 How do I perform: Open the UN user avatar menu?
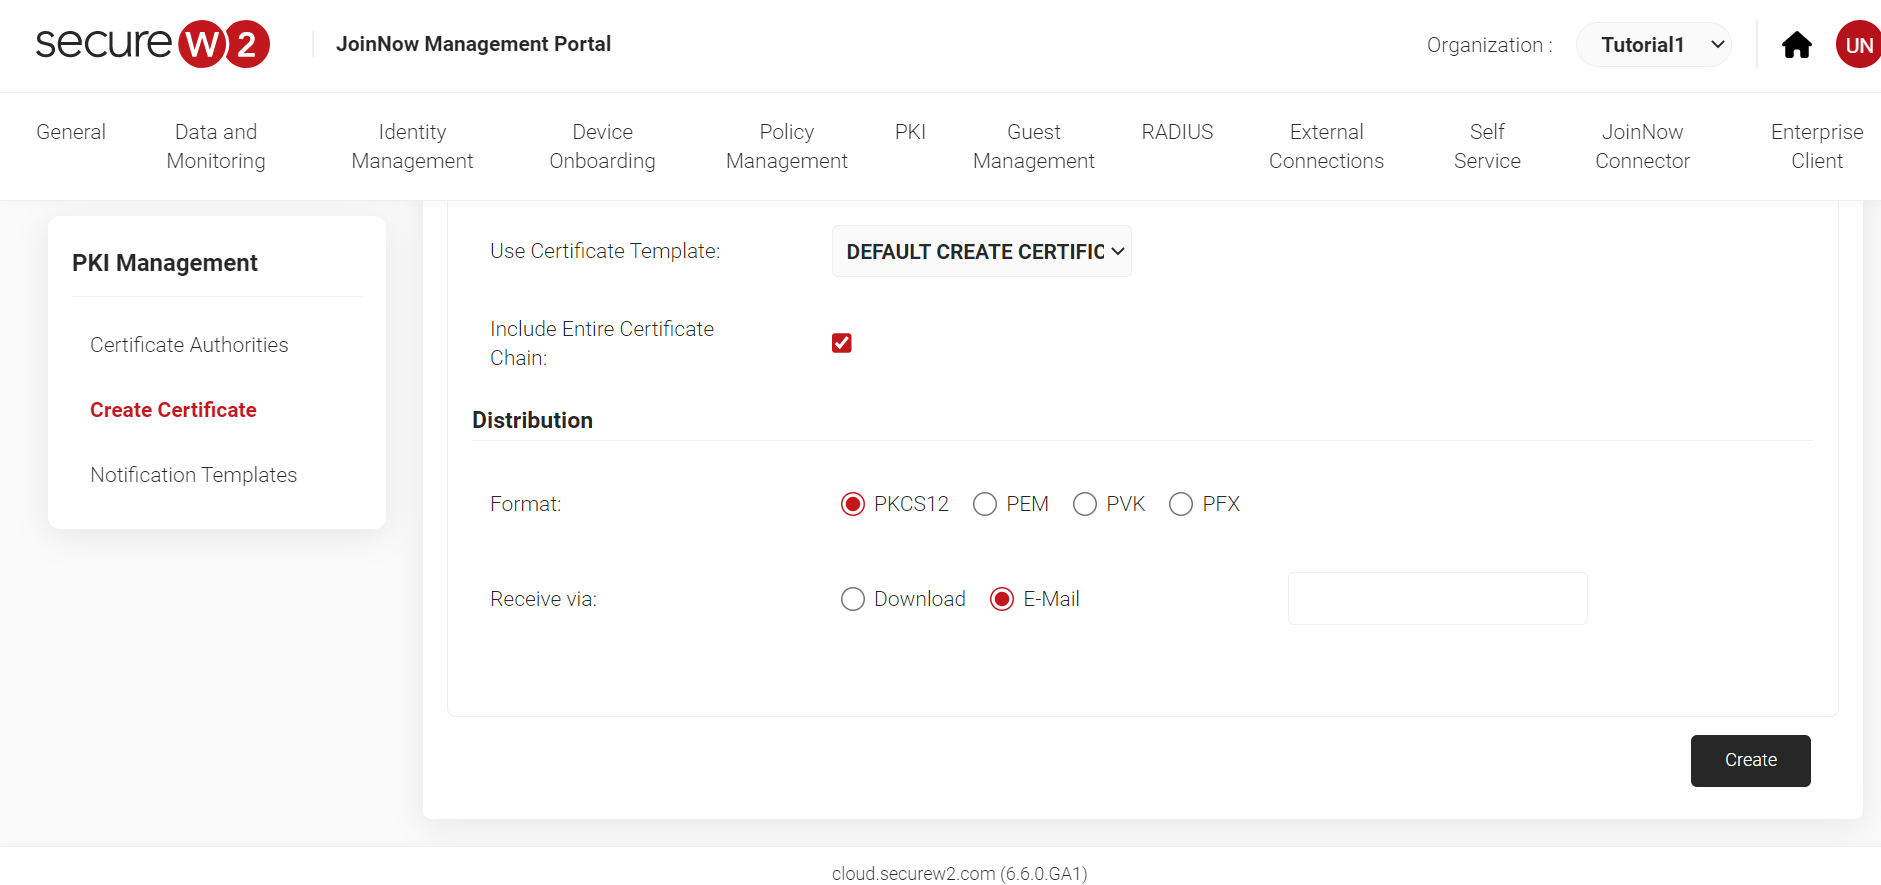[x=1858, y=45]
